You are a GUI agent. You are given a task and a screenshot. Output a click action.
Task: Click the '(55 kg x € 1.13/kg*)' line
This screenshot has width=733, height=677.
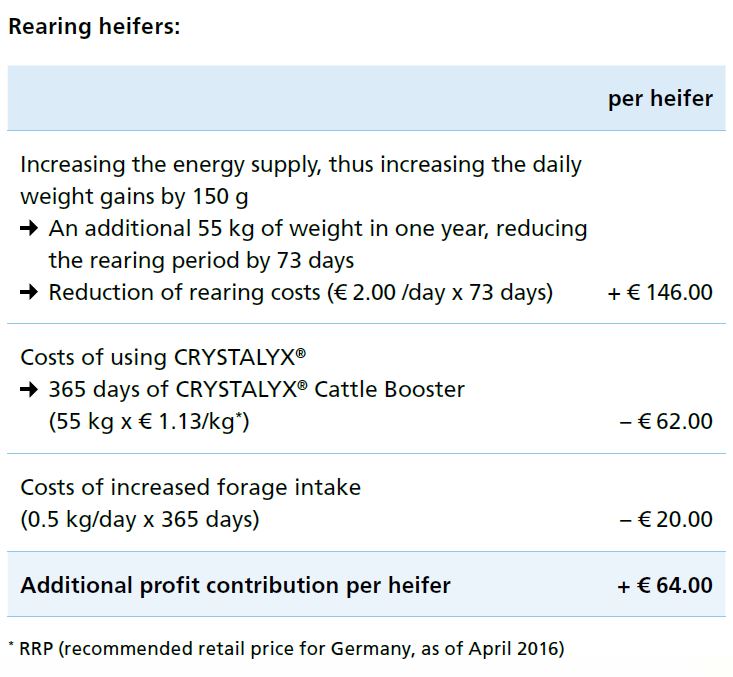(x=149, y=422)
